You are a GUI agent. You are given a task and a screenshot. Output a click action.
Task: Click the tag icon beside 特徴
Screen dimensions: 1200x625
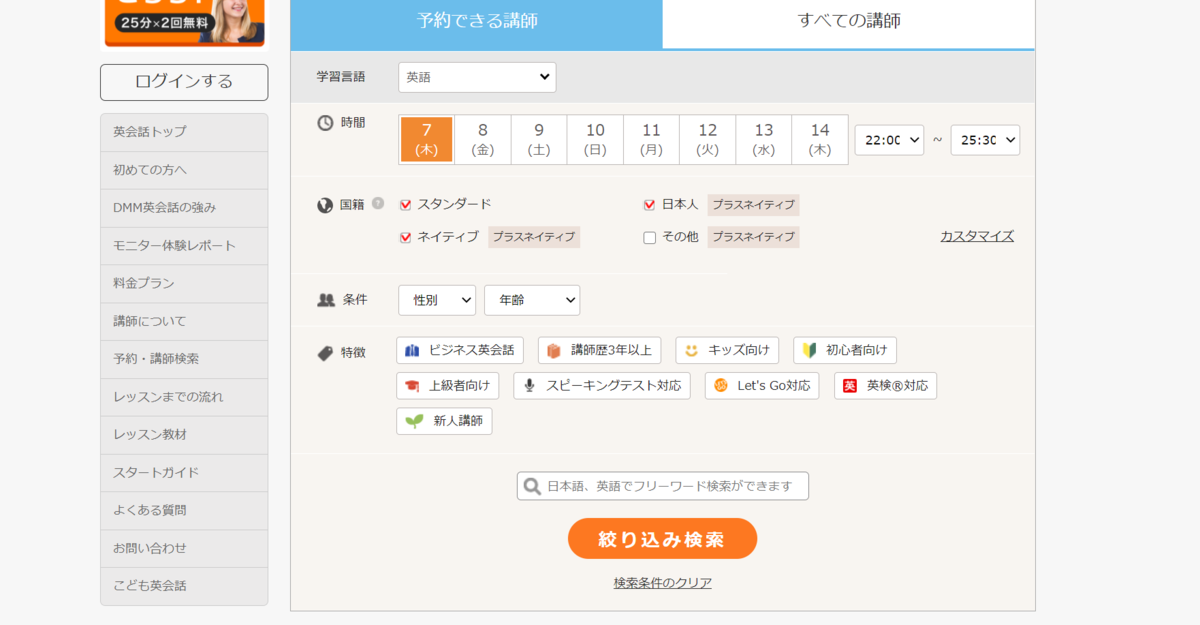325,352
